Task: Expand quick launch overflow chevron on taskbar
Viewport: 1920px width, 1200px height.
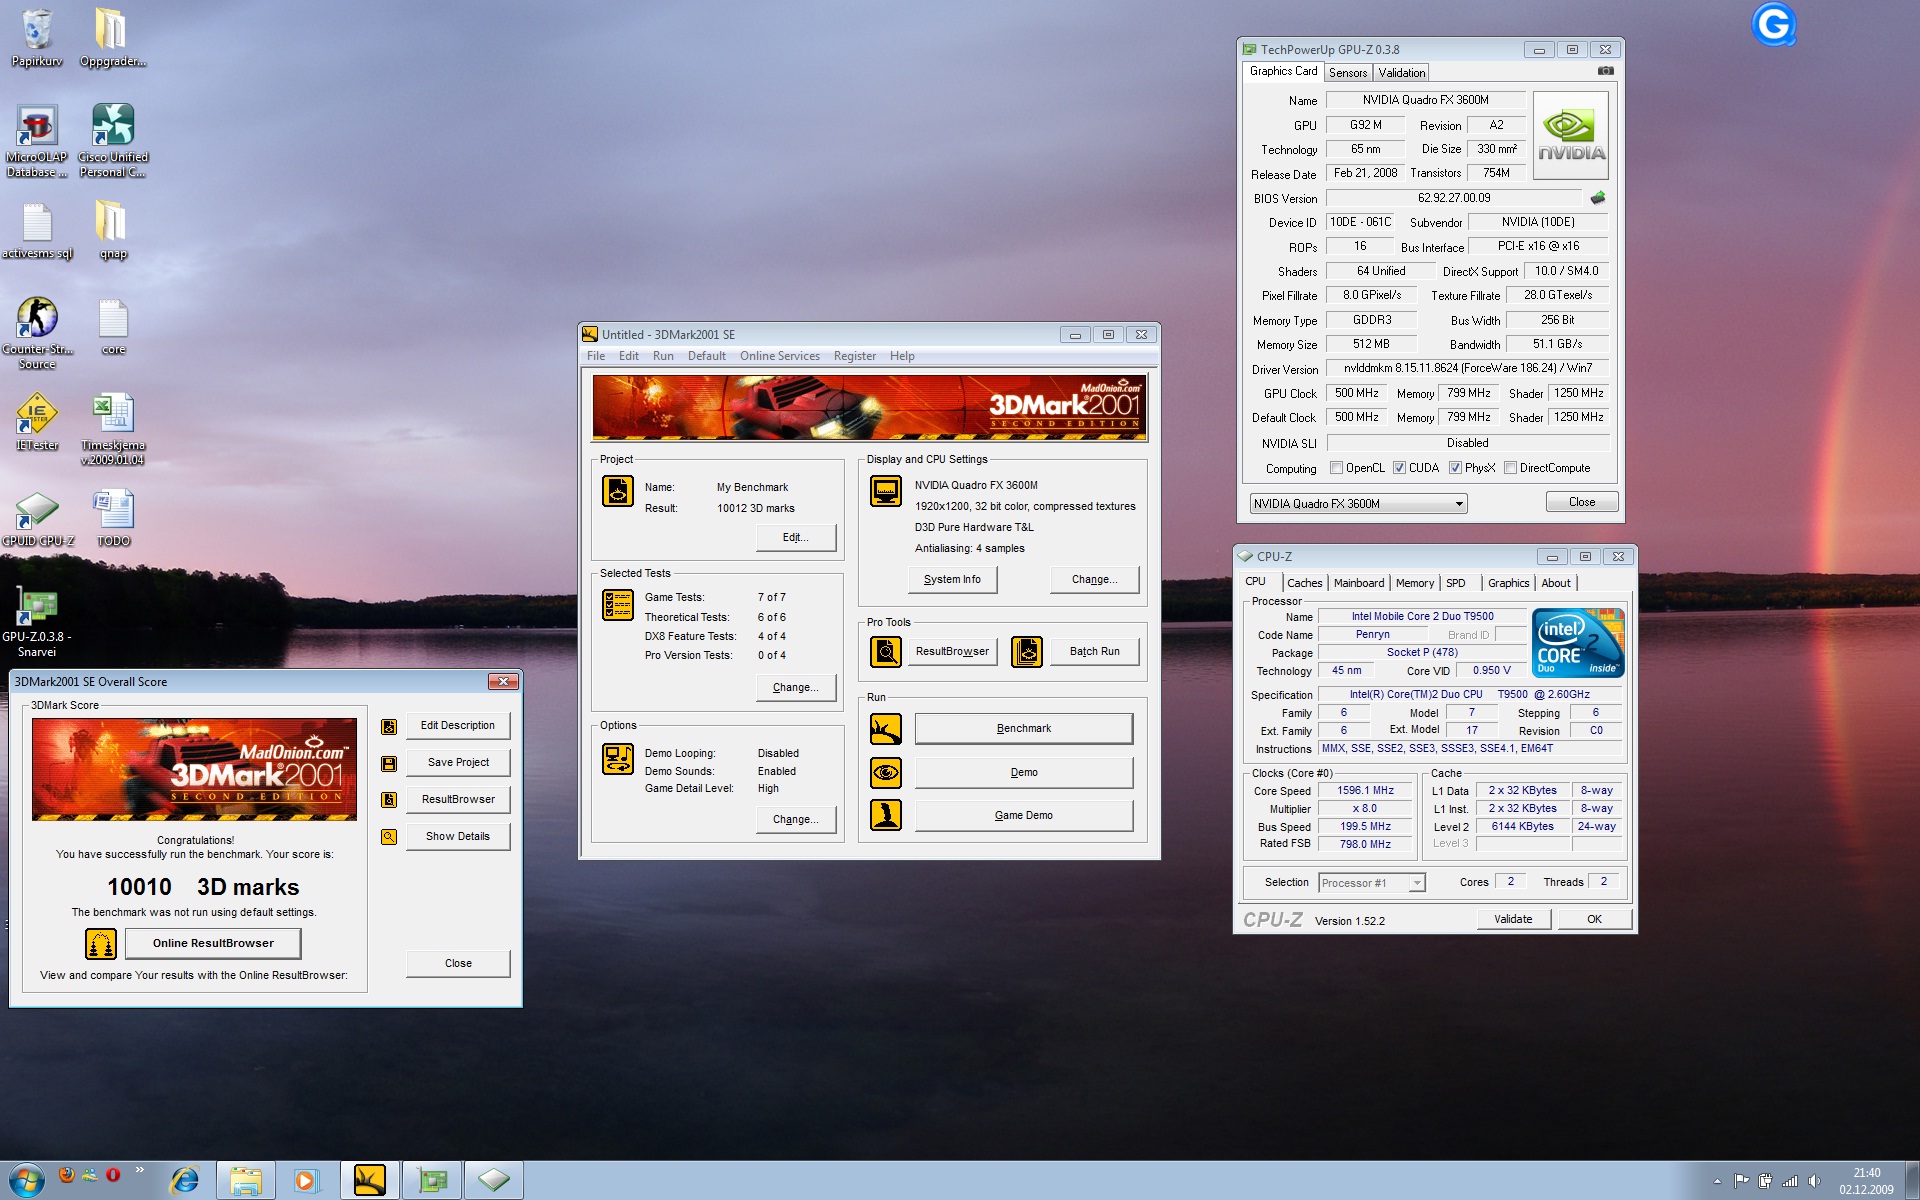Action: point(139,1170)
